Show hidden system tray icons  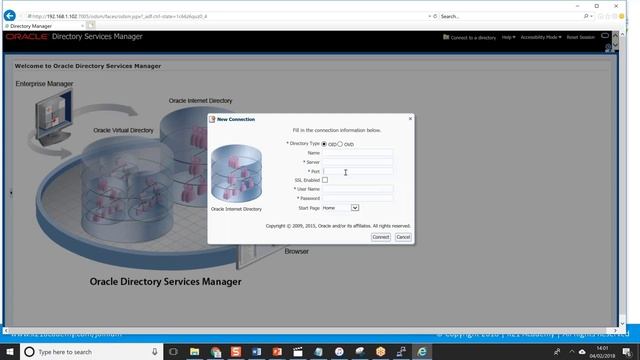coord(571,352)
